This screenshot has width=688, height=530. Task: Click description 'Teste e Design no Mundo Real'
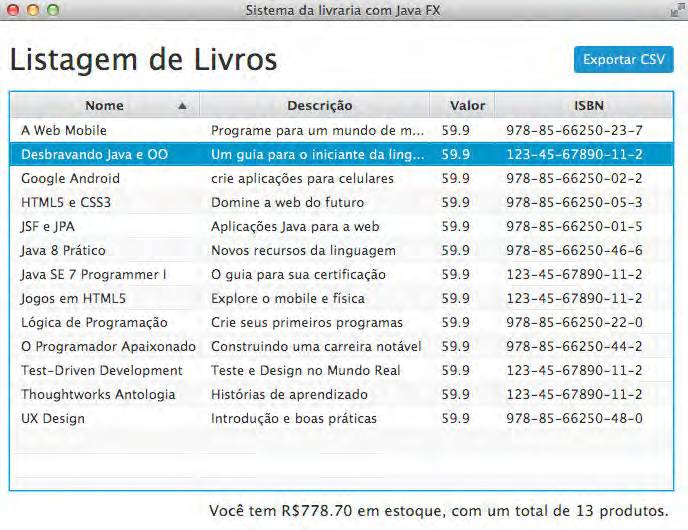coord(306,370)
